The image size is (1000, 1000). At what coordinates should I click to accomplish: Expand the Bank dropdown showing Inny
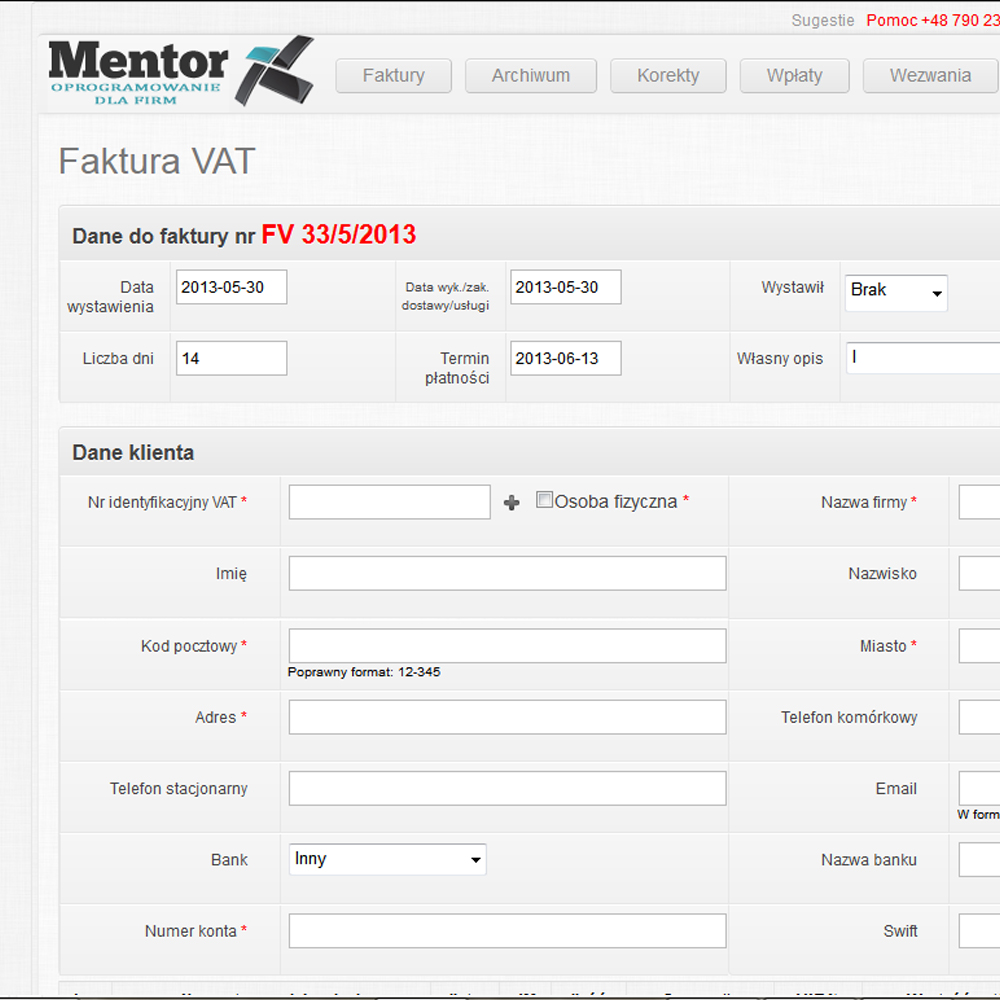[x=387, y=859]
